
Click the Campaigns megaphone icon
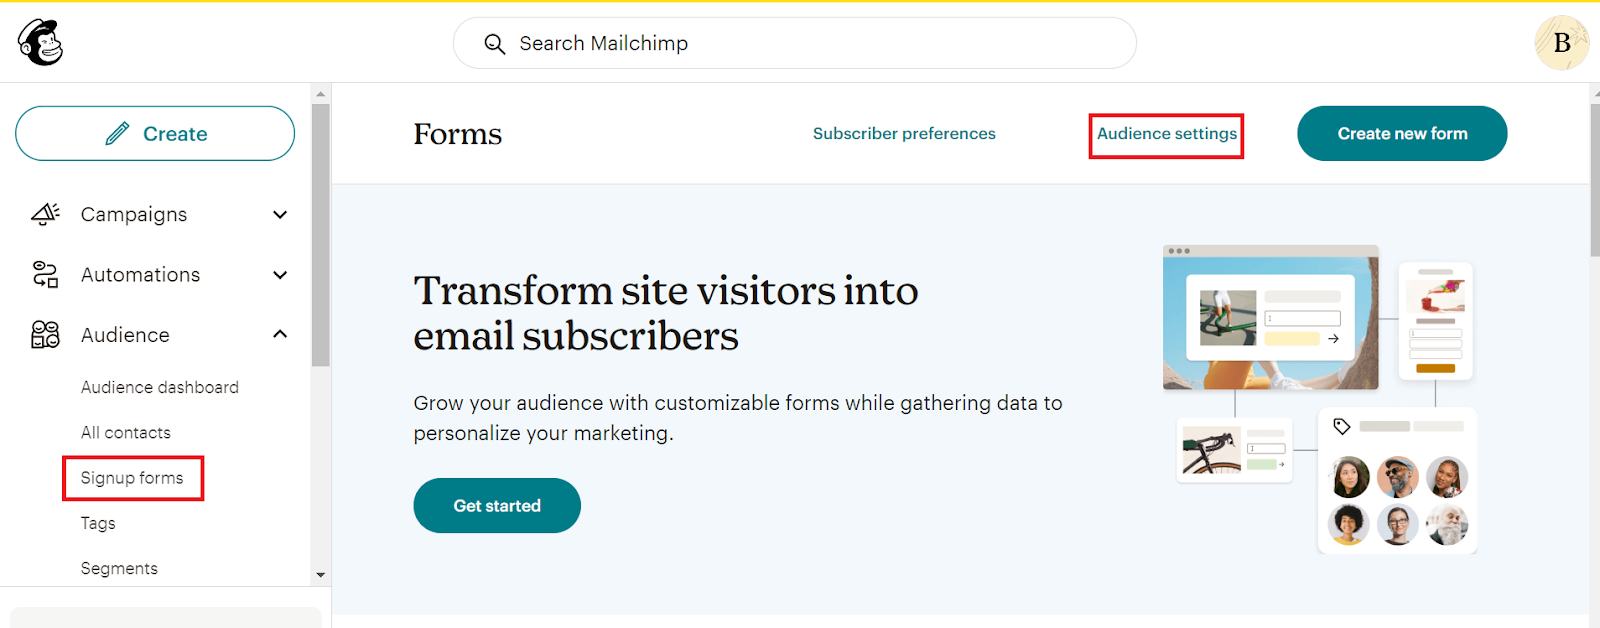(45, 214)
